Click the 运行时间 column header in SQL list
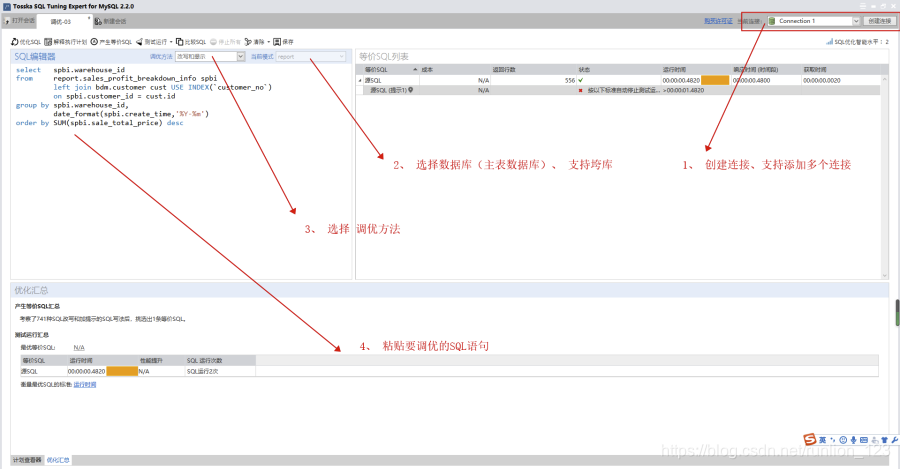This screenshot has width=900, height=469. pyautogui.click(x=696, y=69)
